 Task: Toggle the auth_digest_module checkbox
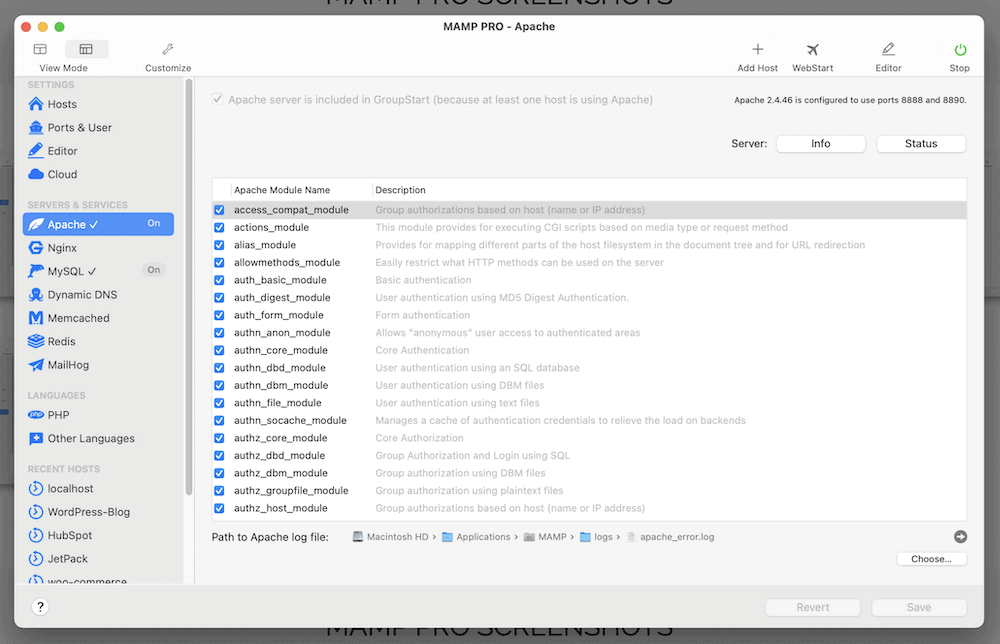(219, 298)
